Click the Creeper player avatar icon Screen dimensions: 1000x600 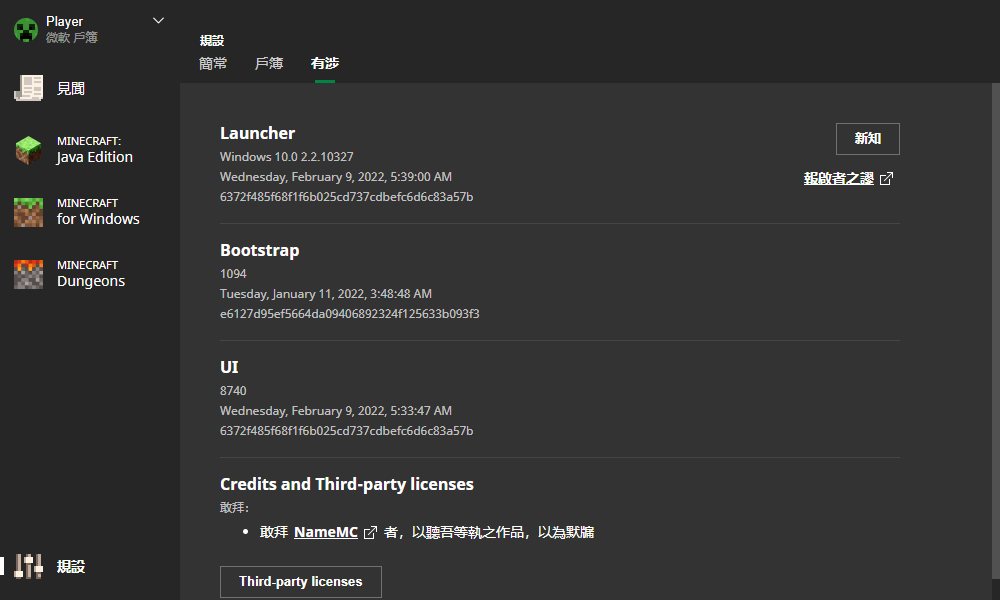click(x=26, y=30)
